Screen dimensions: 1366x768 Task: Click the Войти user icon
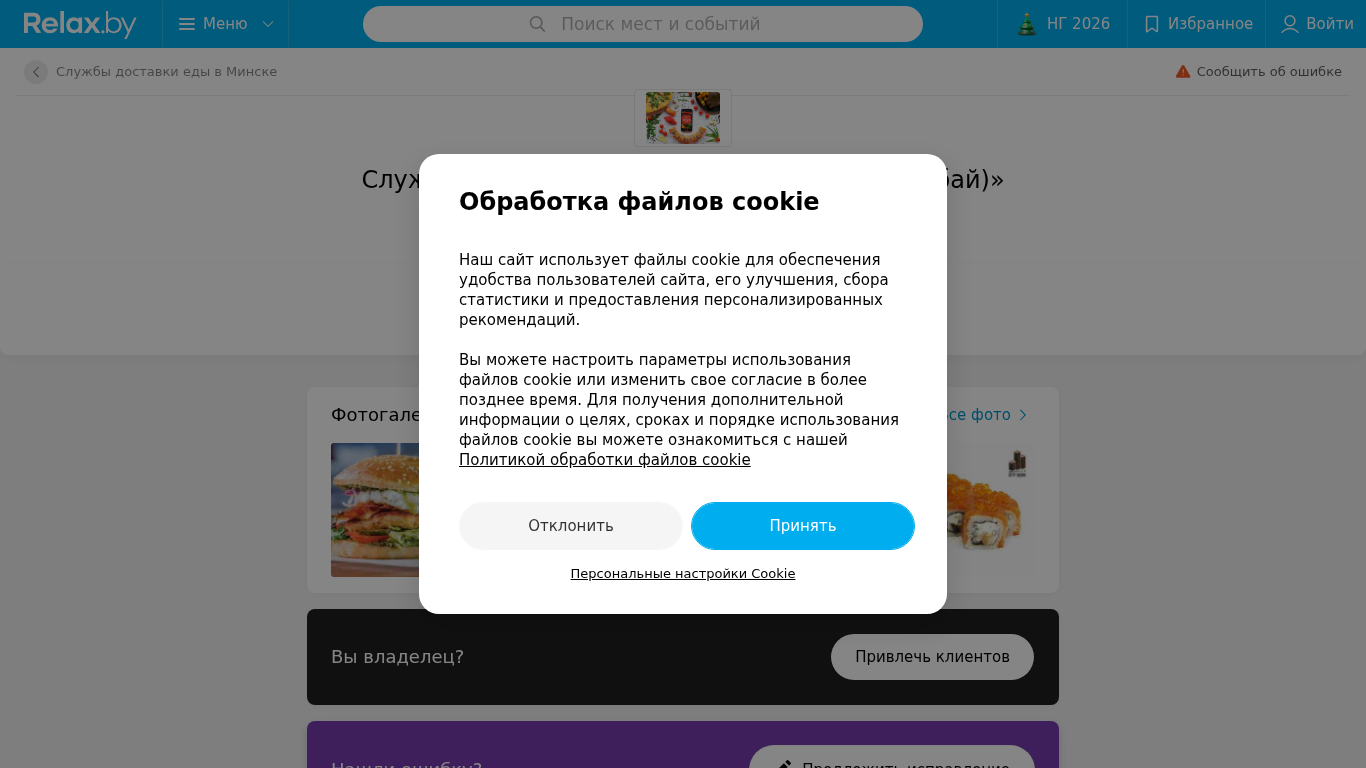(x=1290, y=24)
